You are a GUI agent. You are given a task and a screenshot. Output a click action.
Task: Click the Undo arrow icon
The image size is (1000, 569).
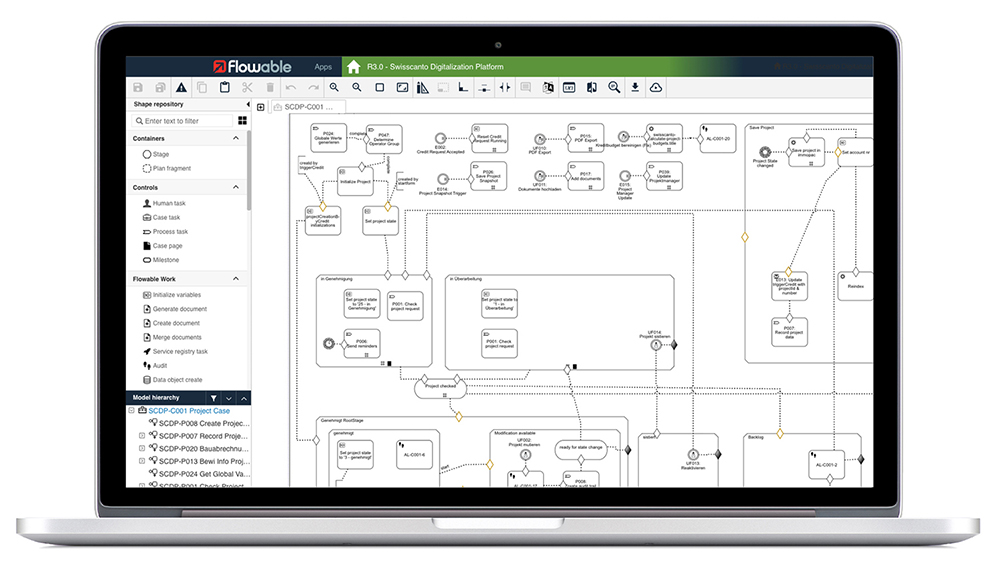[291, 87]
